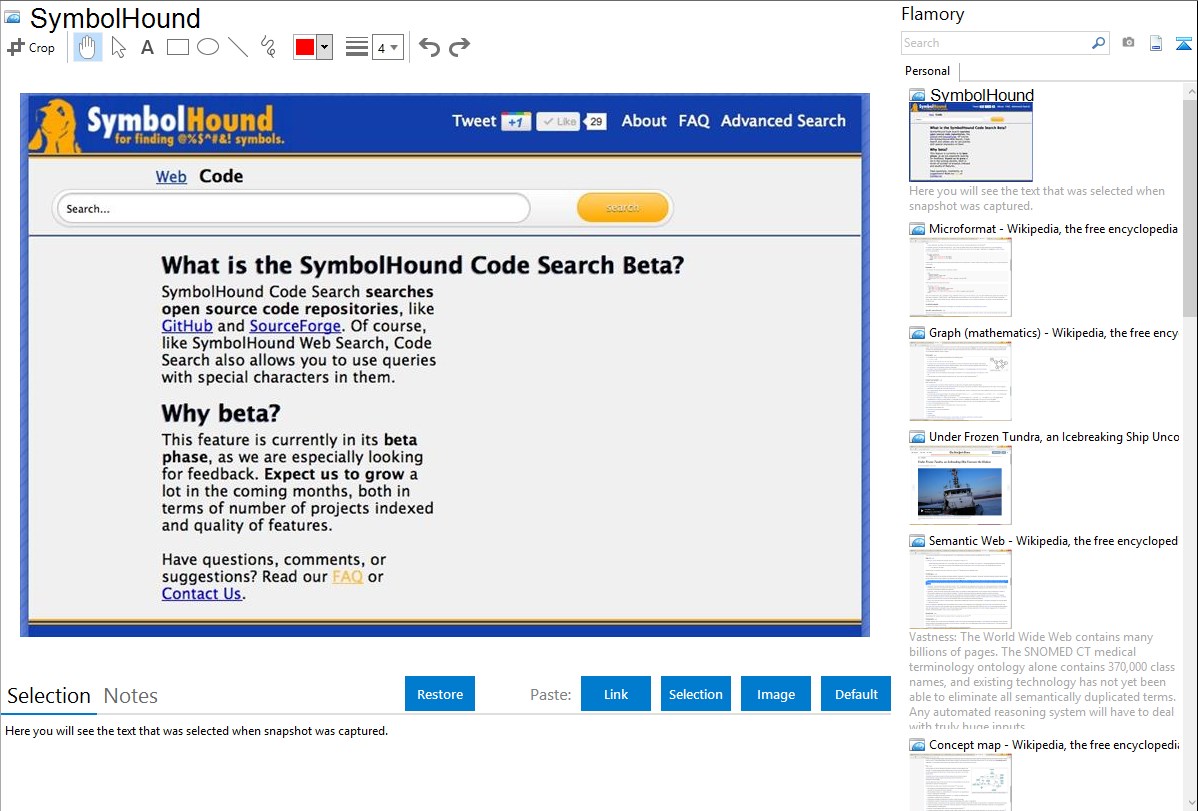Open the Selection tab
This screenshot has height=811, width=1198.
pyautogui.click(x=49, y=696)
